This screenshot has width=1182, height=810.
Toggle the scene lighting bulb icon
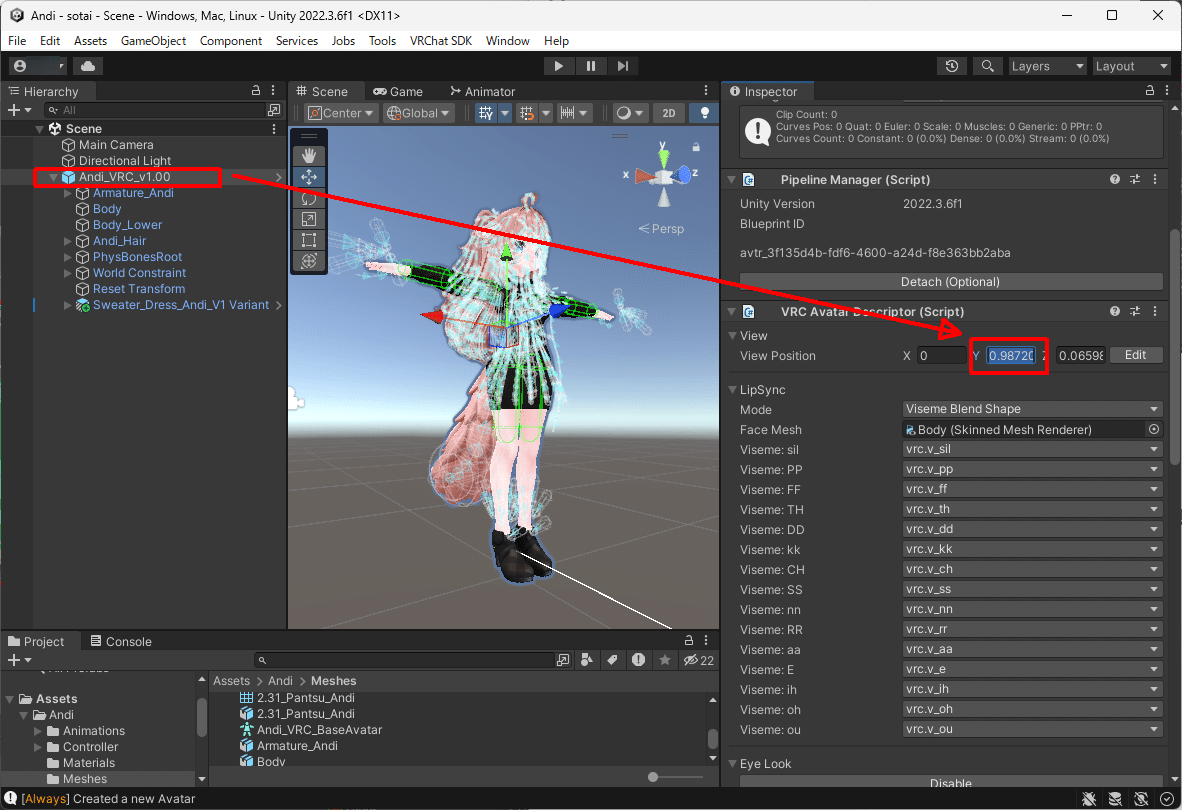(x=705, y=113)
